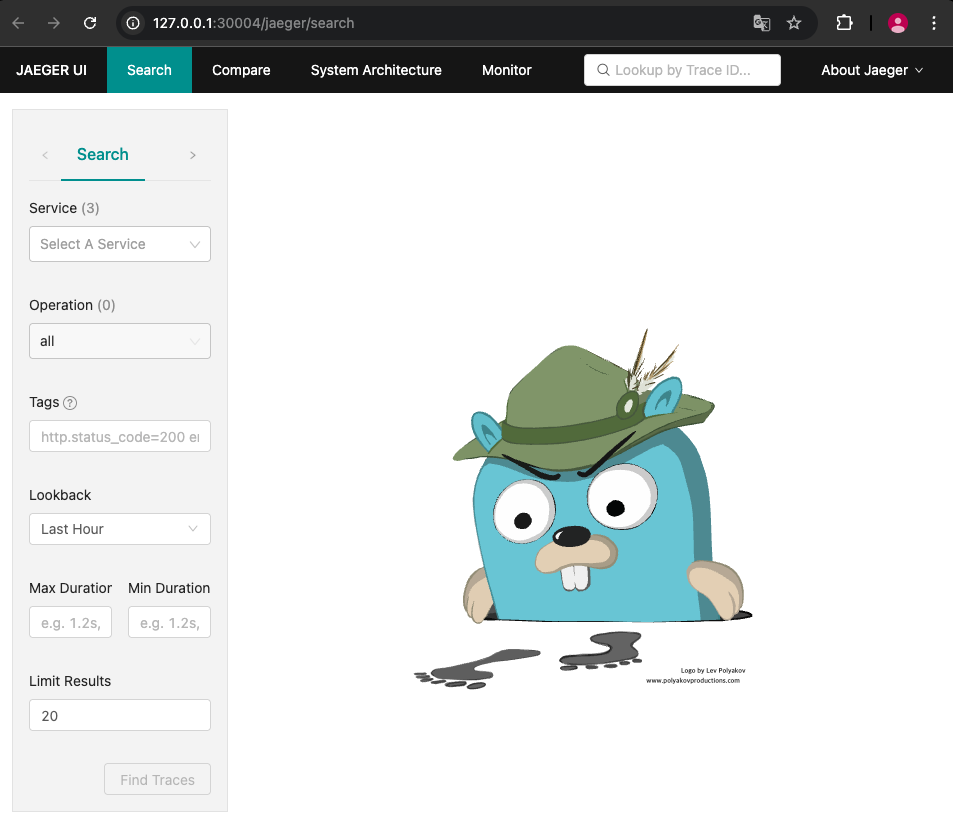The width and height of the screenshot is (953, 818).
Task: Click the Find Traces button
Action: pos(157,779)
